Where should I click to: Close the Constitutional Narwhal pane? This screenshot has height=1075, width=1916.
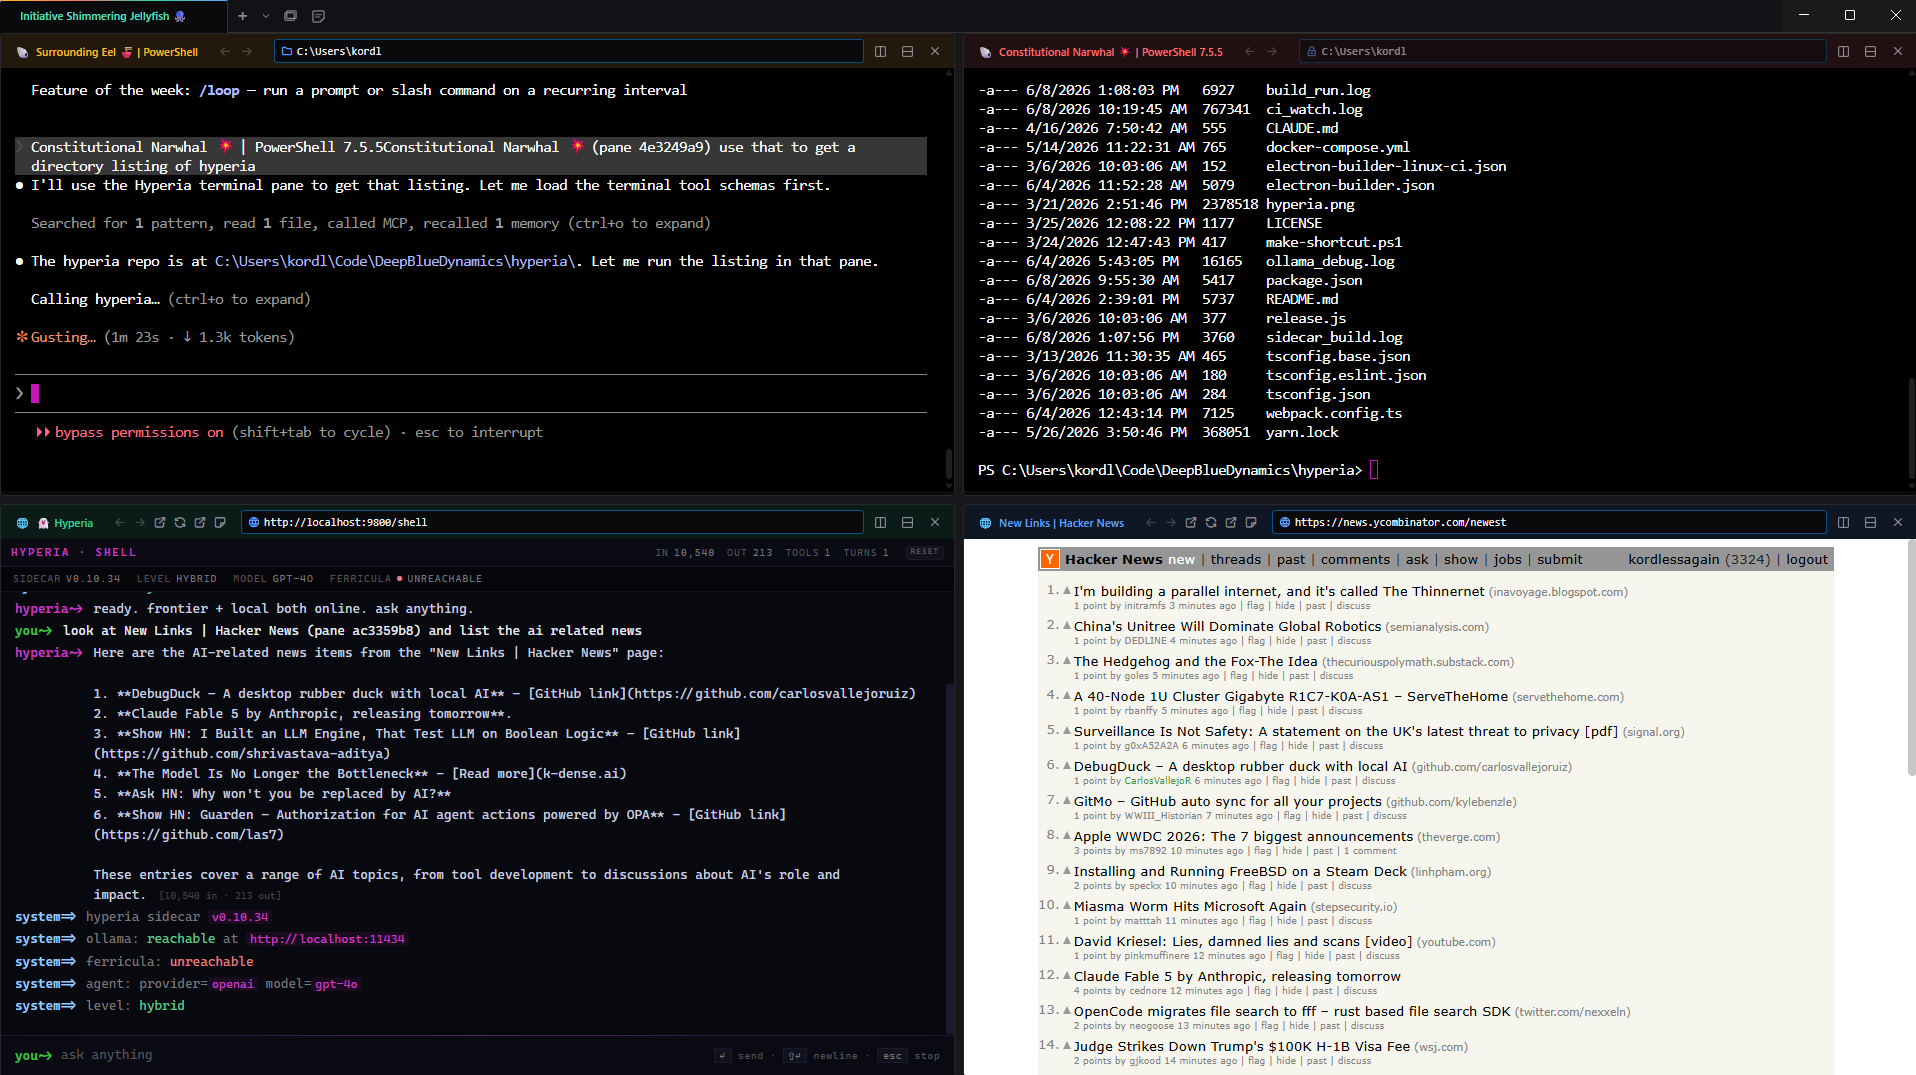pos(1898,51)
